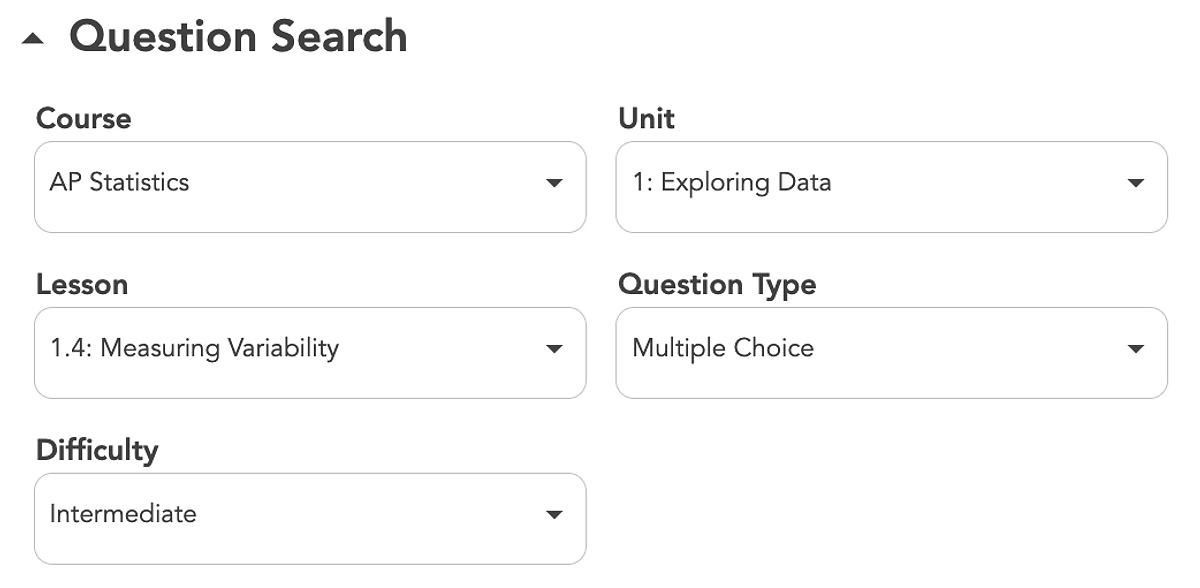This screenshot has width=1200, height=588.
Task: Click the Difficulty field label
Action: pyautogui.click(x=97, y=451)
